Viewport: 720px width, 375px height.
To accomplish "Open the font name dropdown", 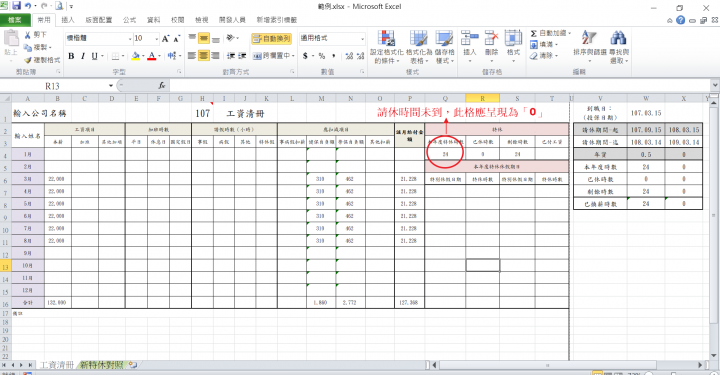I will (130, 39).
